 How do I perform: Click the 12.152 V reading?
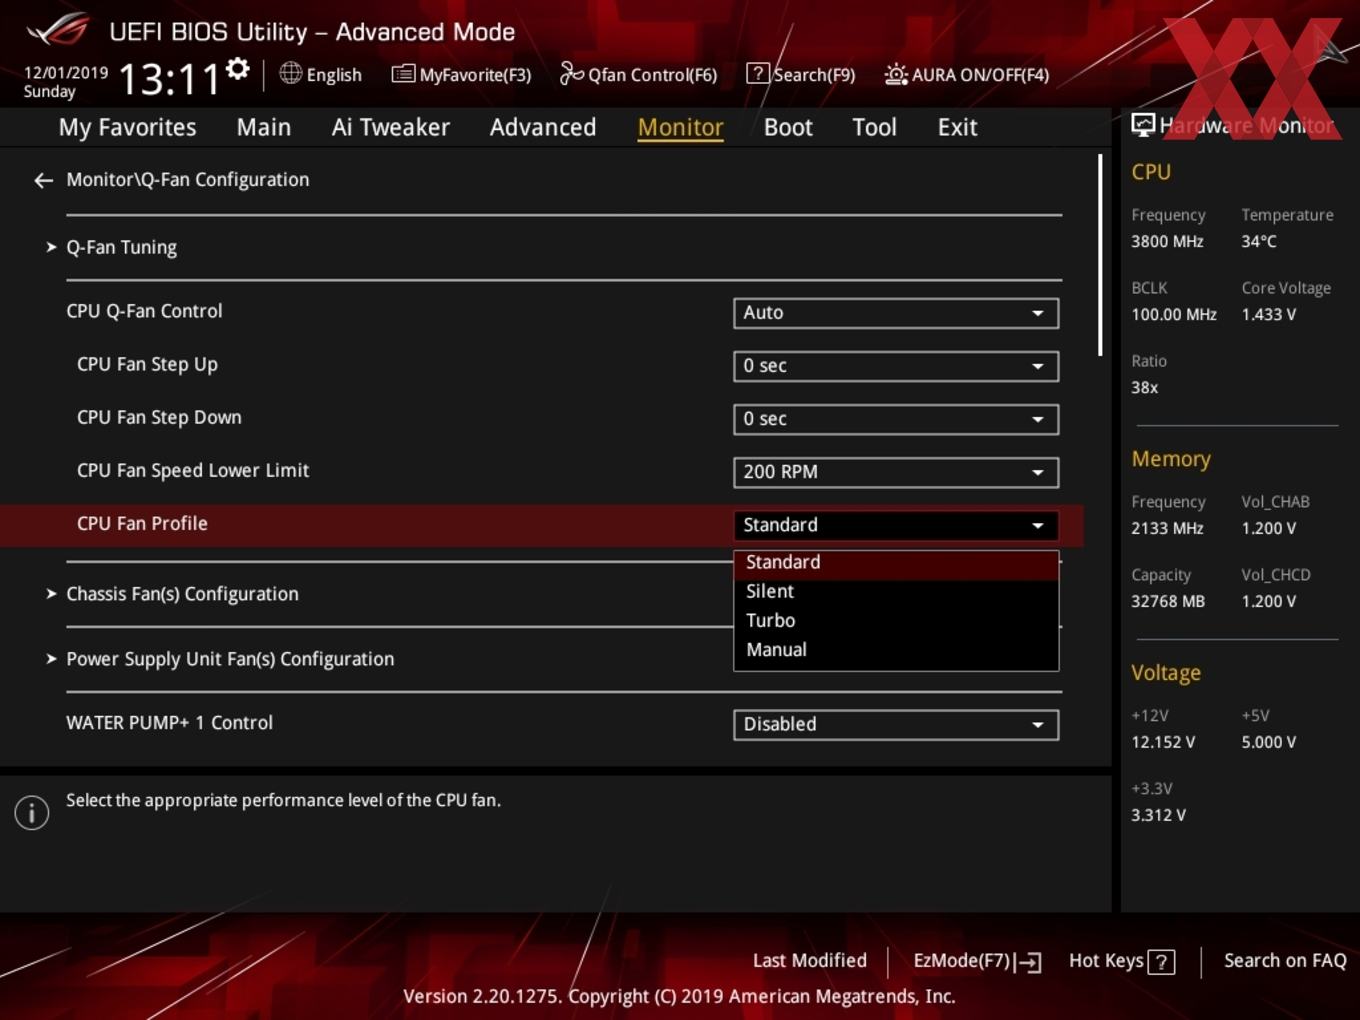[1163, 743]
